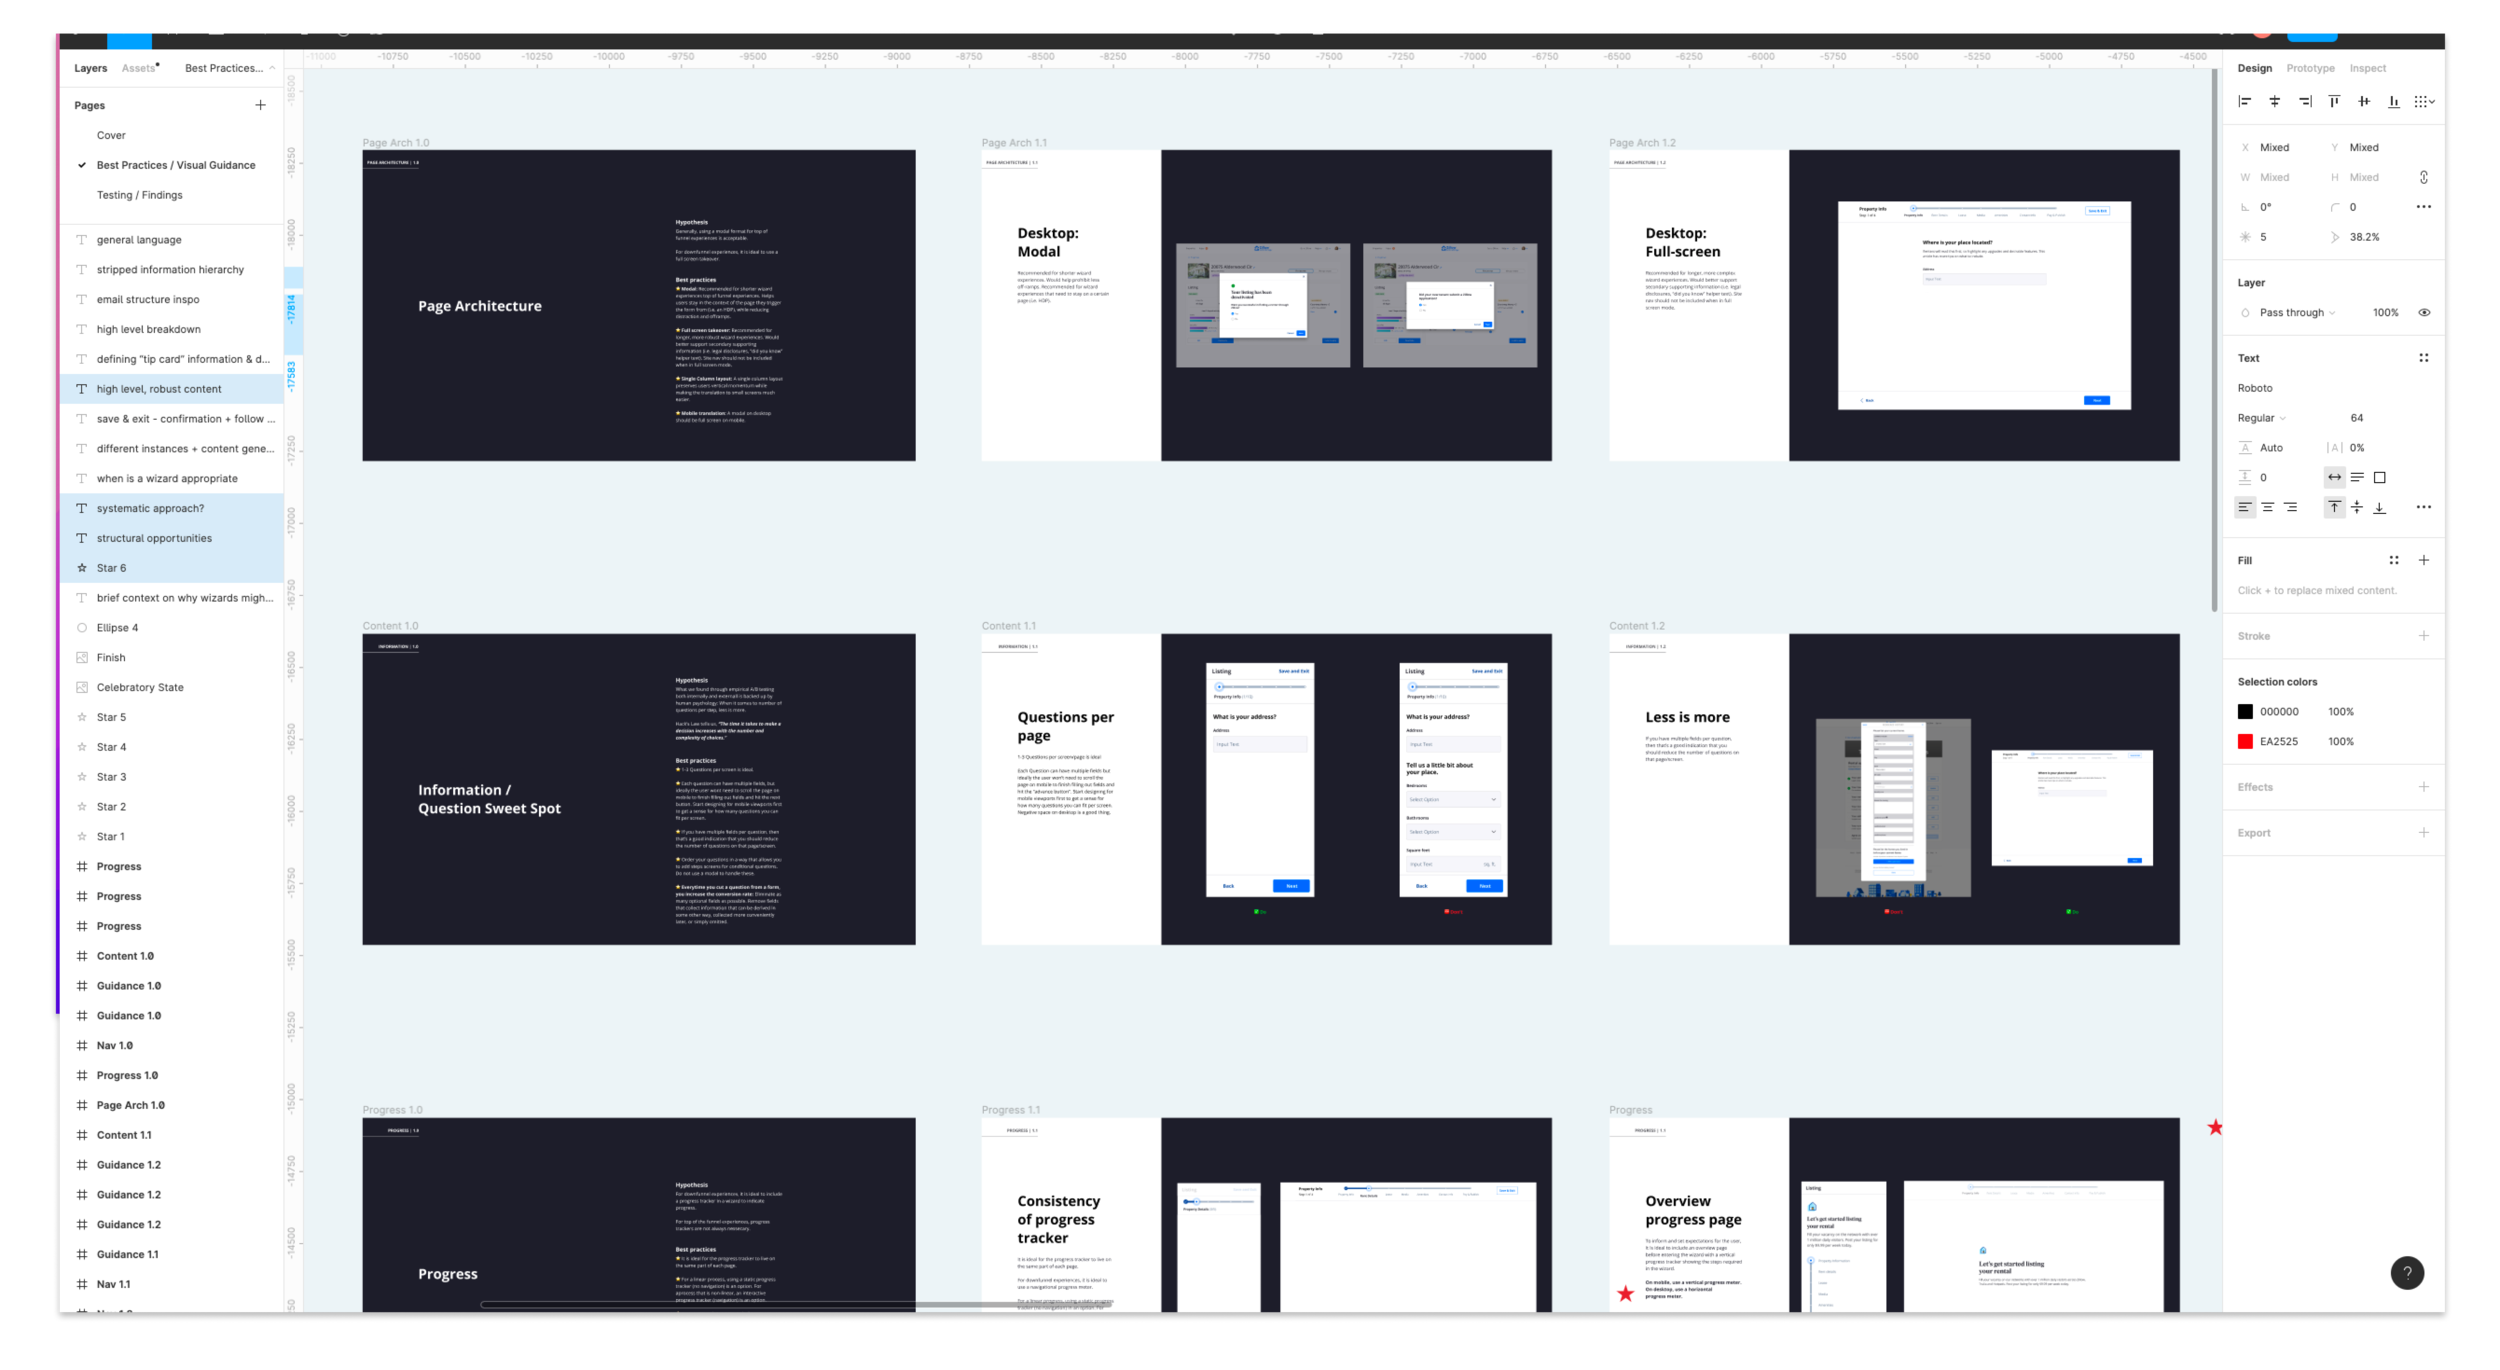This screenshot has height=1370, width=2500.
Task: Add a new page with the plus icon
Action: coord(260,105)
